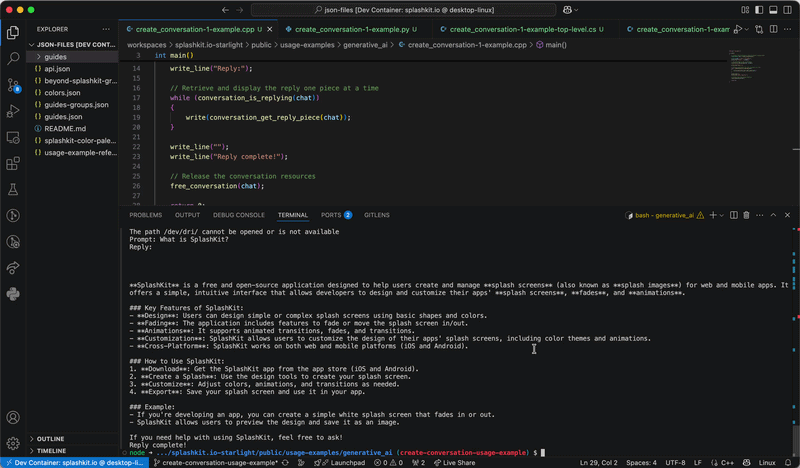The width and height of the screenshot is (800, 468).
Task: Open the Customize Layout icon
Action: [745, 10]
